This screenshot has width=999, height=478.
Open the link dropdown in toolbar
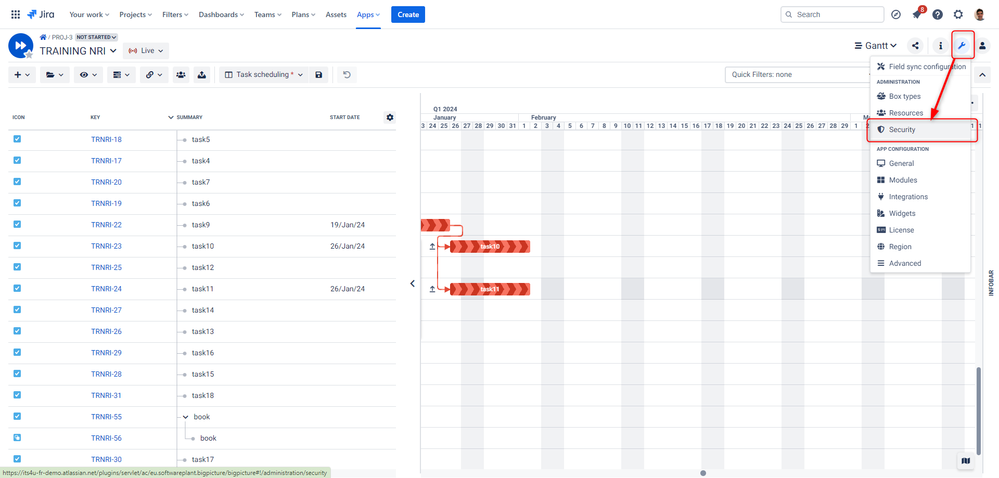154,75
